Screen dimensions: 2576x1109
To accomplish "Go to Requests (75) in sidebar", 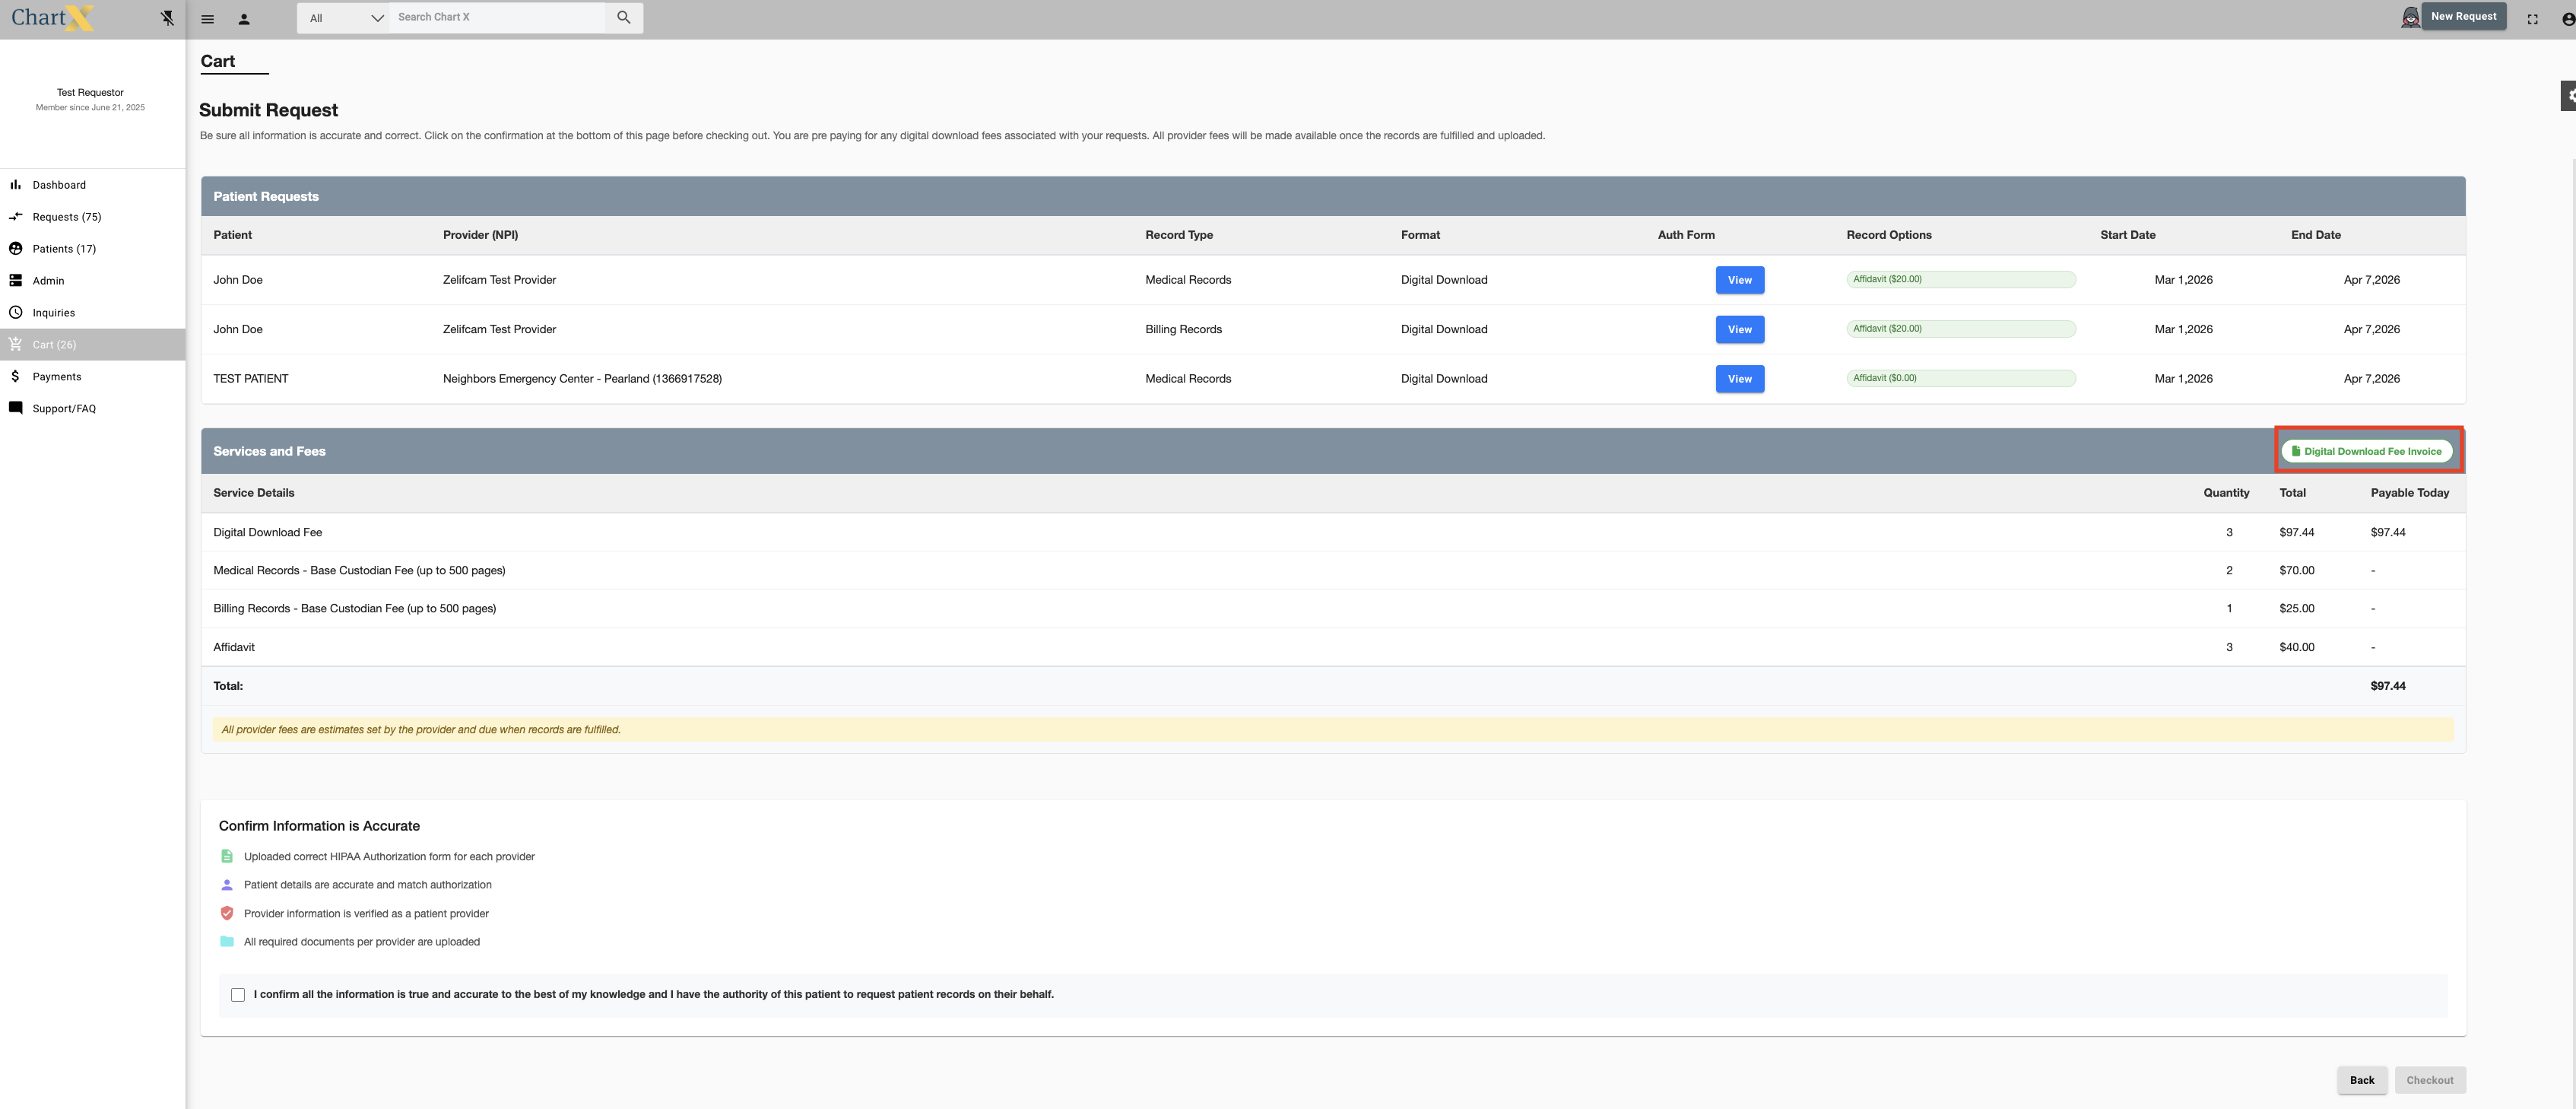I will (x=66, y=217).
